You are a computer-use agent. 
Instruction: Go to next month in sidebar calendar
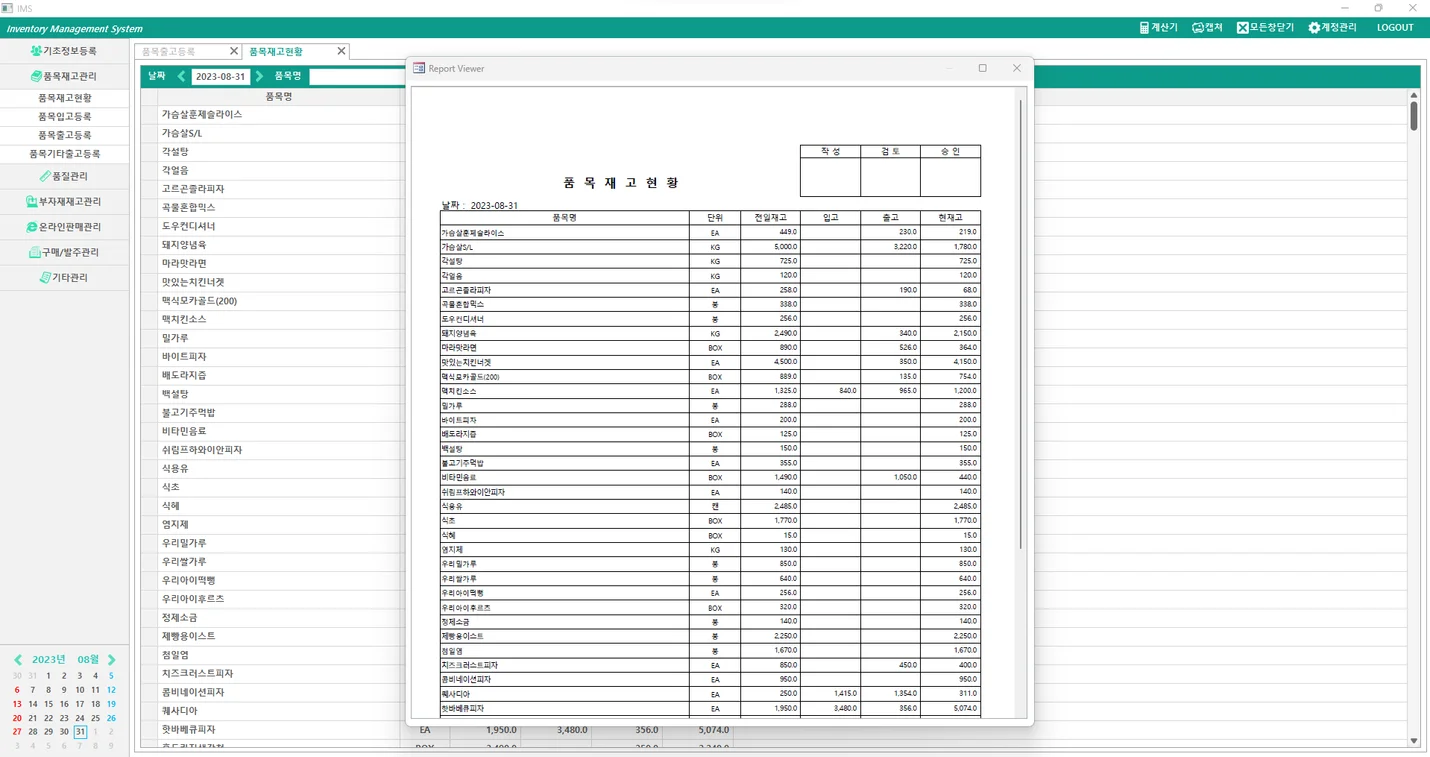point(112,660)
